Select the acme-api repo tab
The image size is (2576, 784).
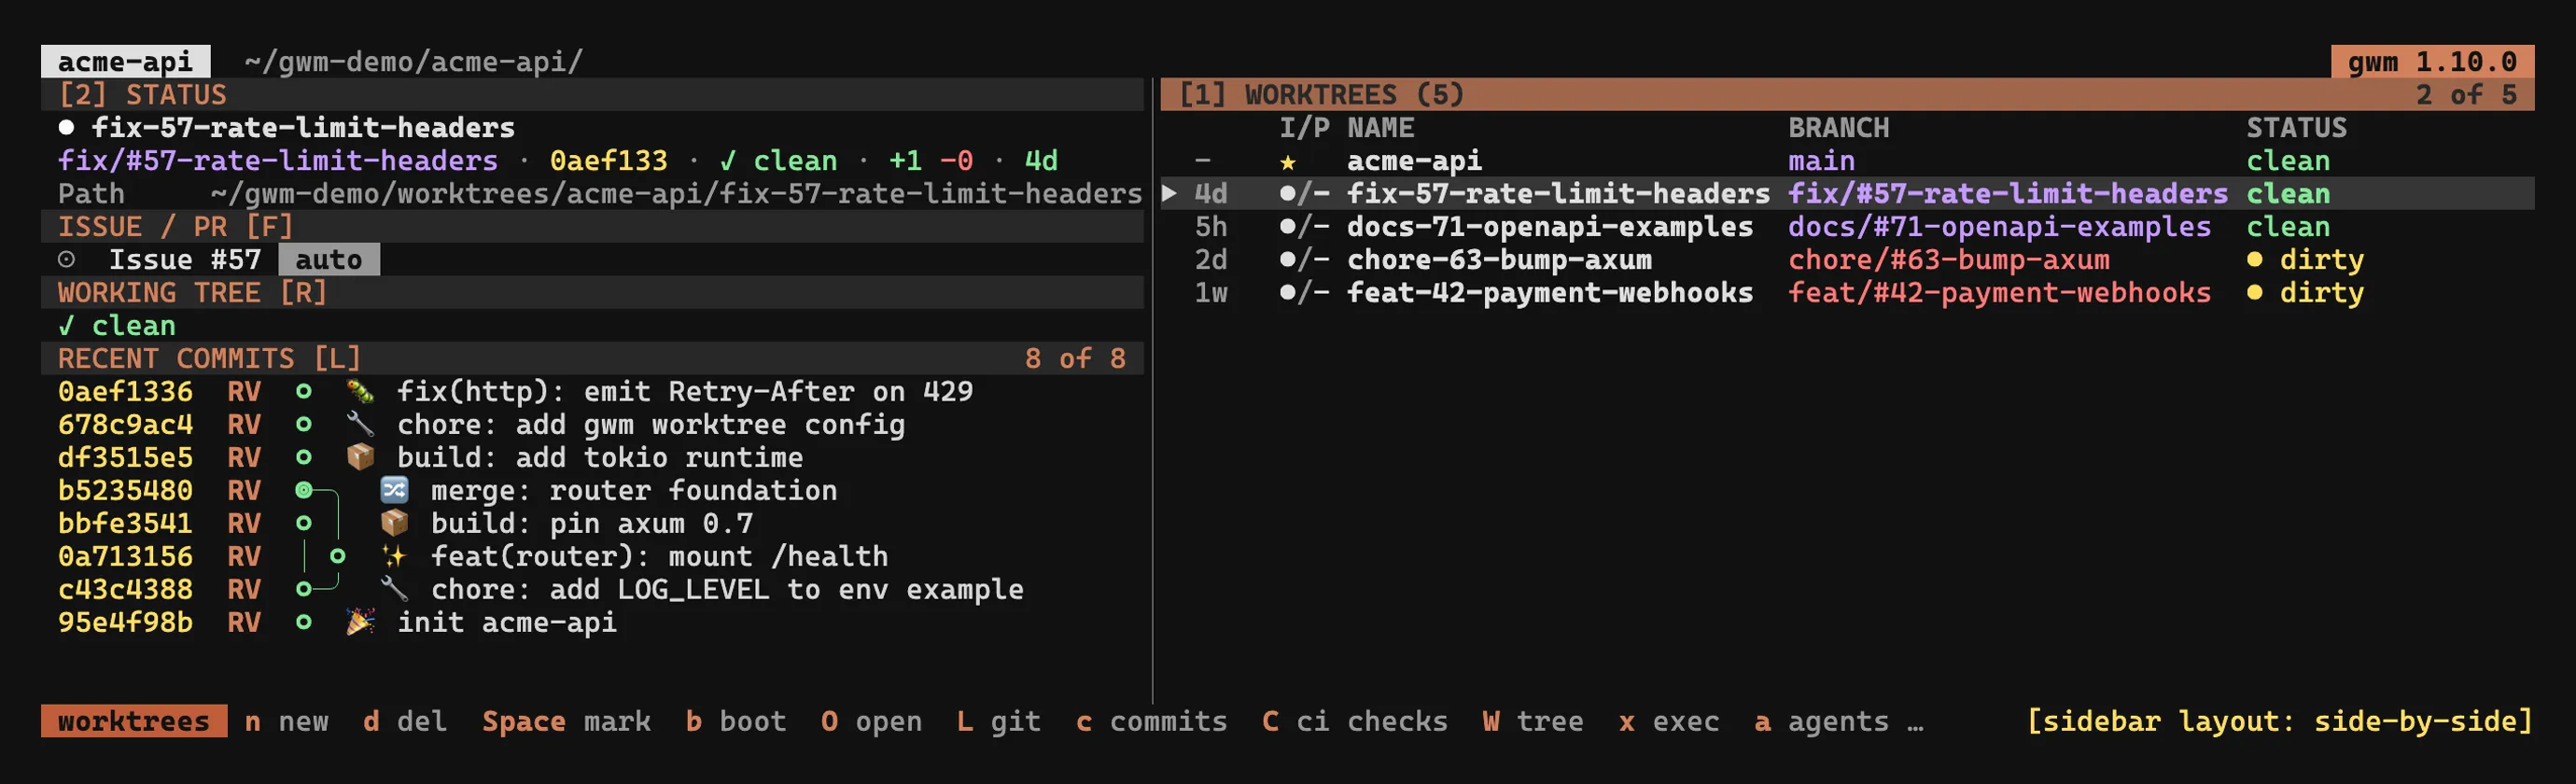[x=125, y=62]
